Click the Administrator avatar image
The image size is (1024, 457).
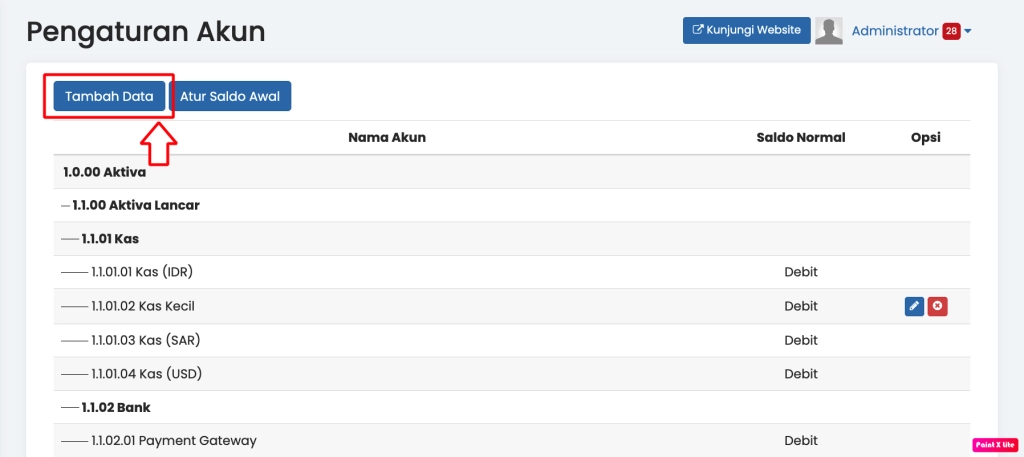[829, 31]
